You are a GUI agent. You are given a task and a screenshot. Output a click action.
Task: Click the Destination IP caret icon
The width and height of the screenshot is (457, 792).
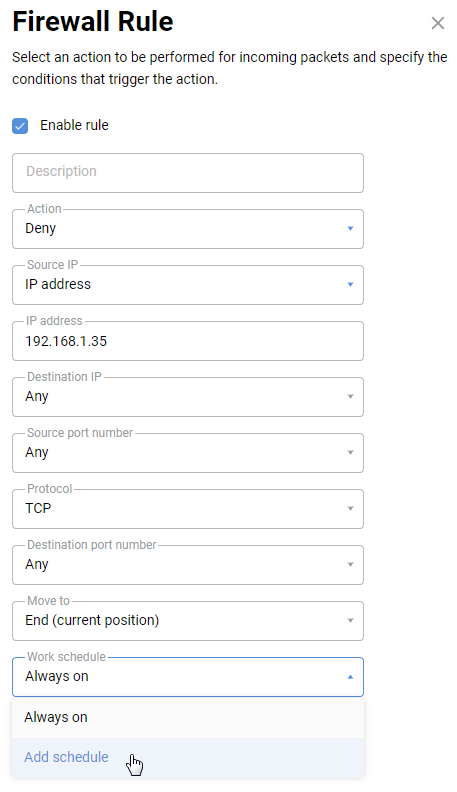[x=350, y=397]
